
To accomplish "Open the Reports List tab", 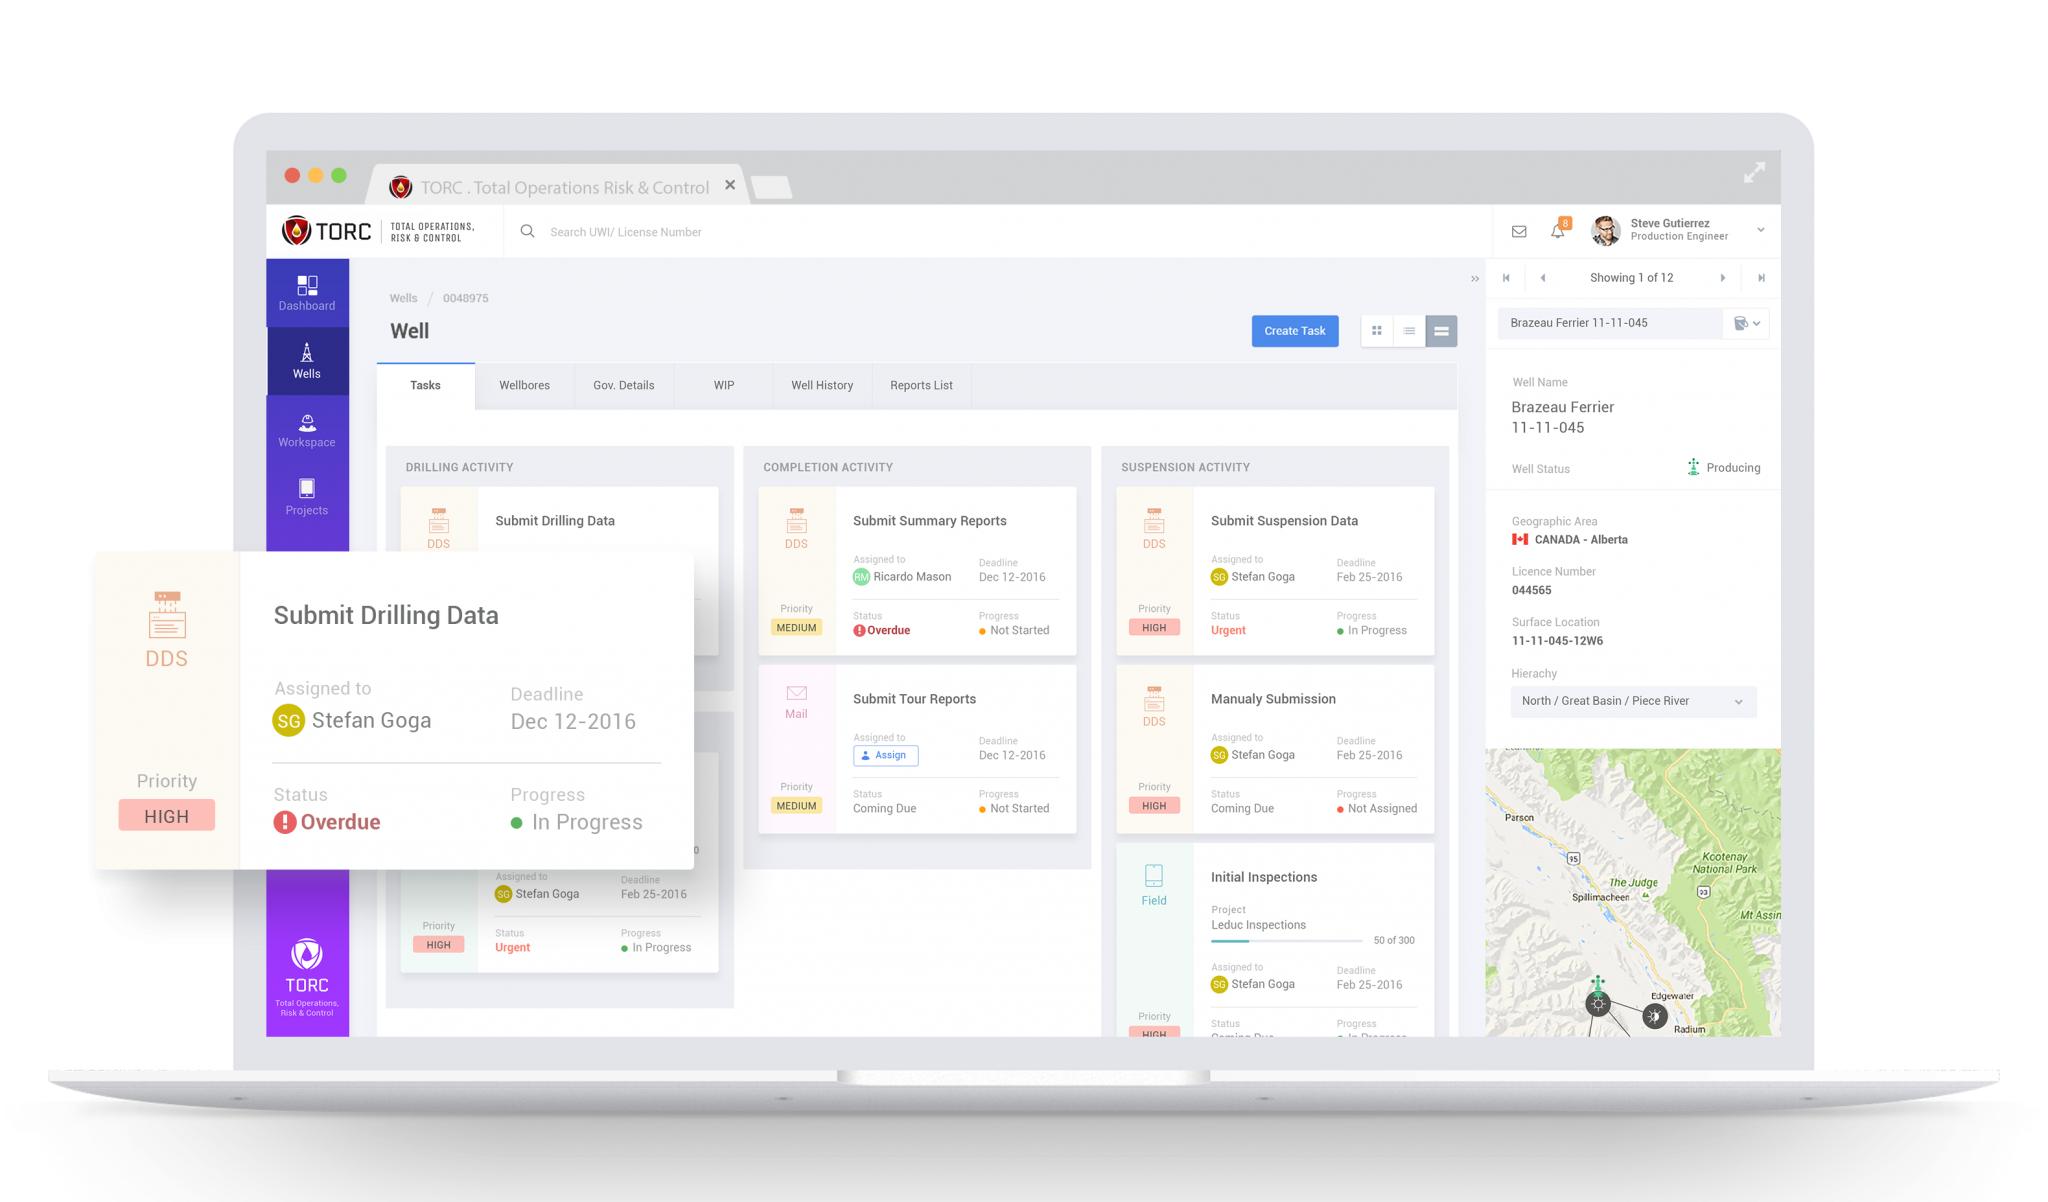I will point(920,385).
